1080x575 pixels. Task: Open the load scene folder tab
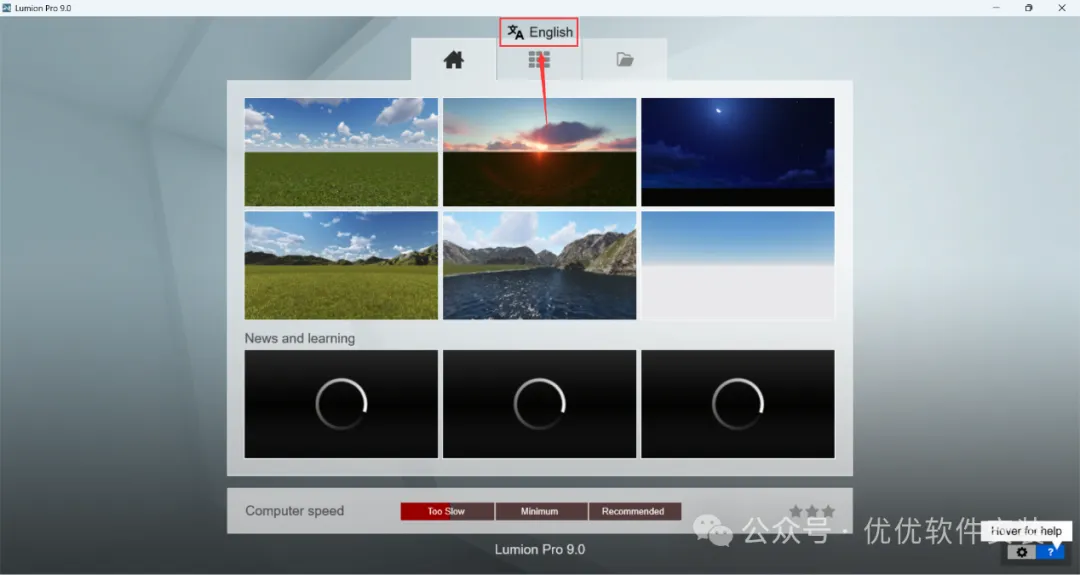[x=625, y=60]
